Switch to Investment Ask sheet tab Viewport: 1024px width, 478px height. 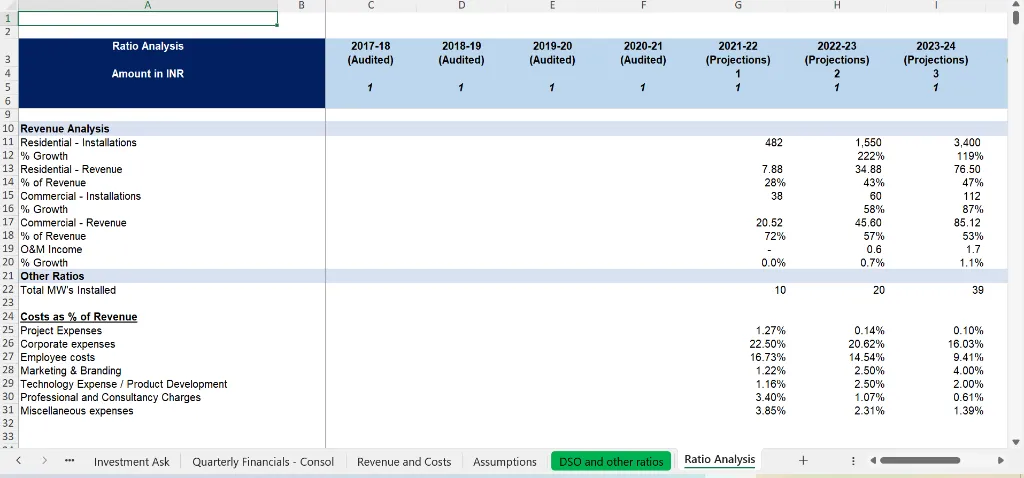pyautogui.click(x=131, y=461)
